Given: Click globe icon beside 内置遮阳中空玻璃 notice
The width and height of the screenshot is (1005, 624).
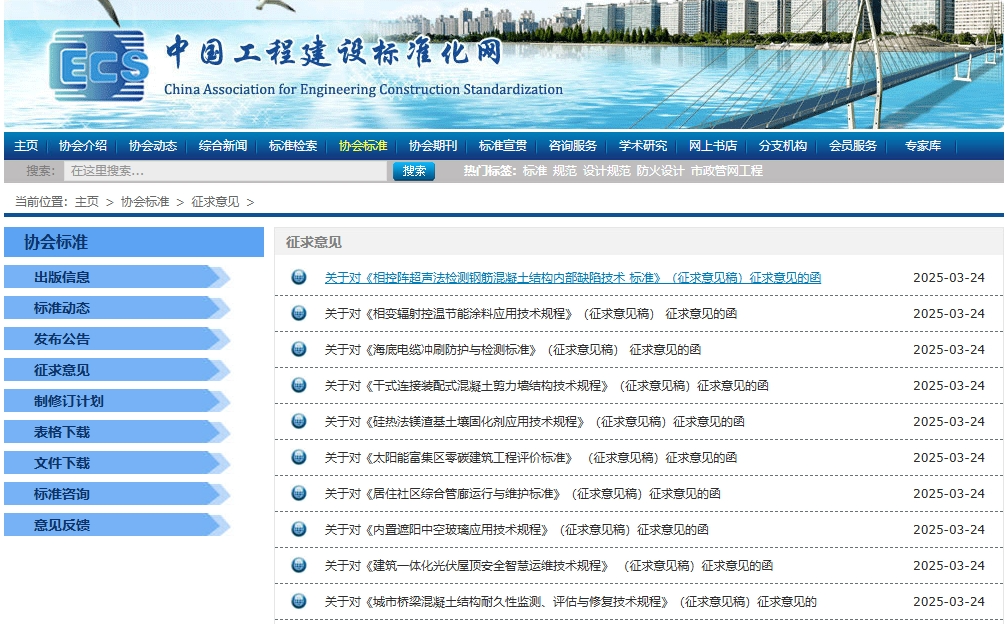Looking at the screenshot, I should pos(298,529).
